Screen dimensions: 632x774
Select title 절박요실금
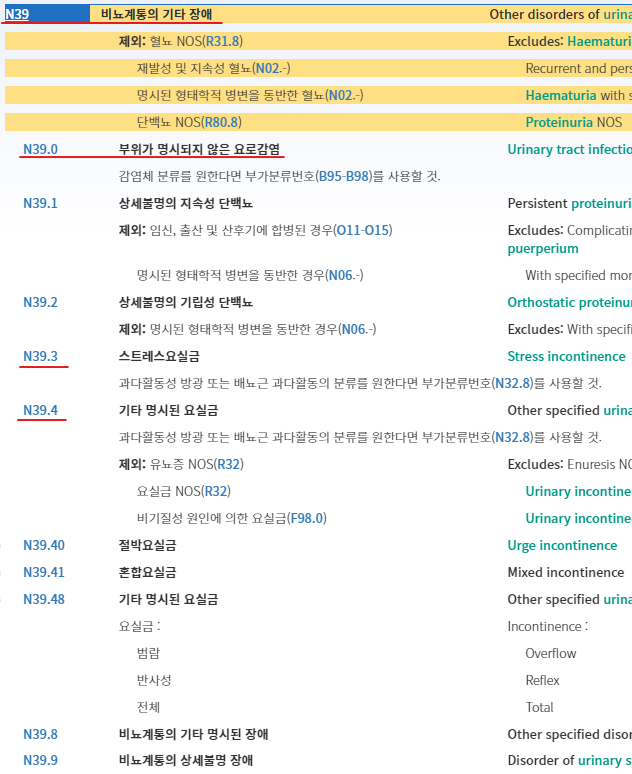coord(148,545)
